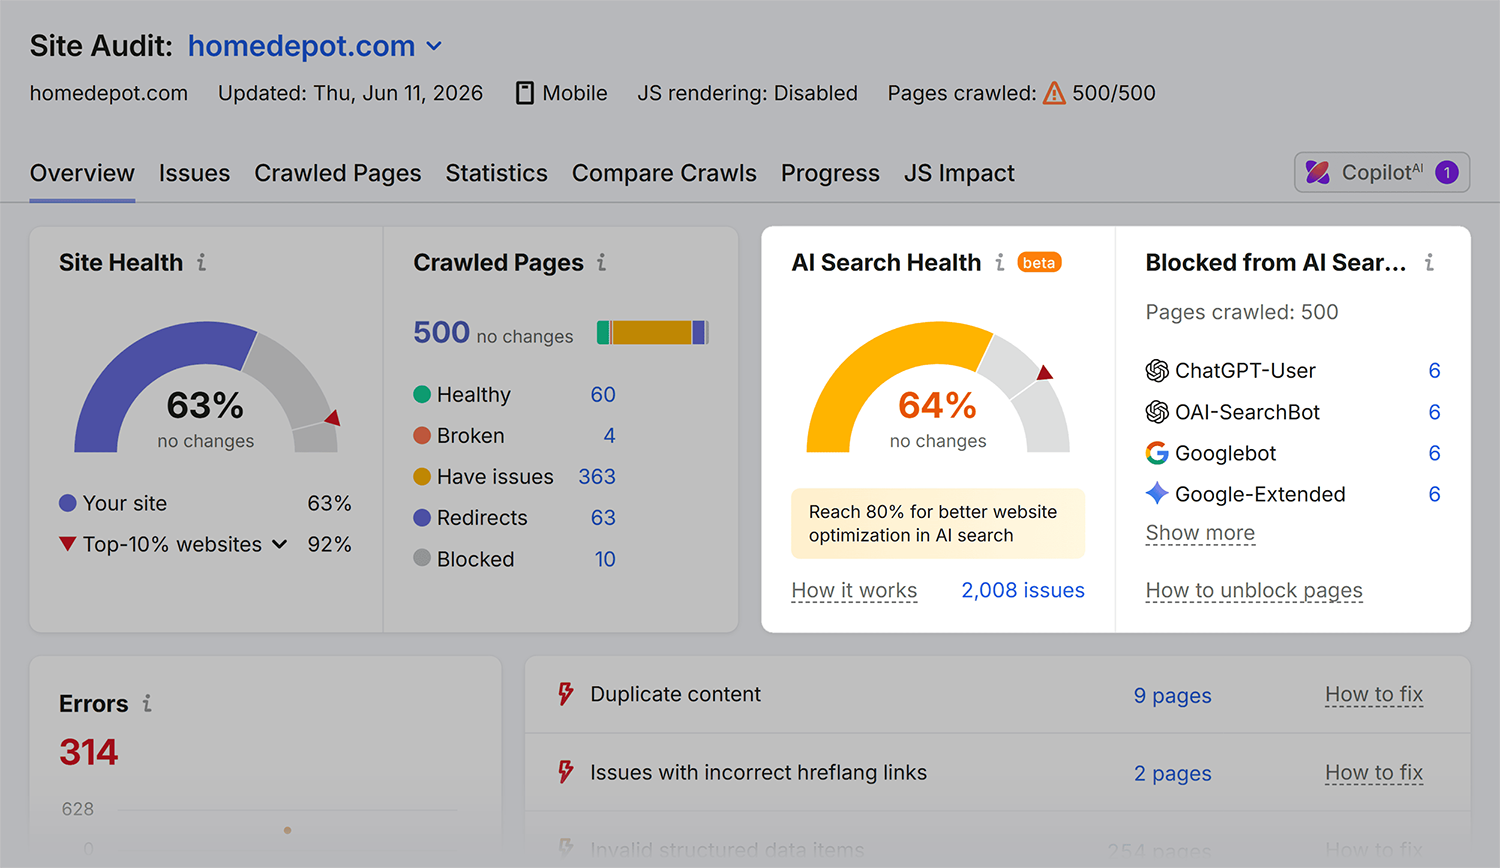1500x868 pixels.
Task: Click the Site Health info icon
Action: pyautogui.click(x=202, y=262)
